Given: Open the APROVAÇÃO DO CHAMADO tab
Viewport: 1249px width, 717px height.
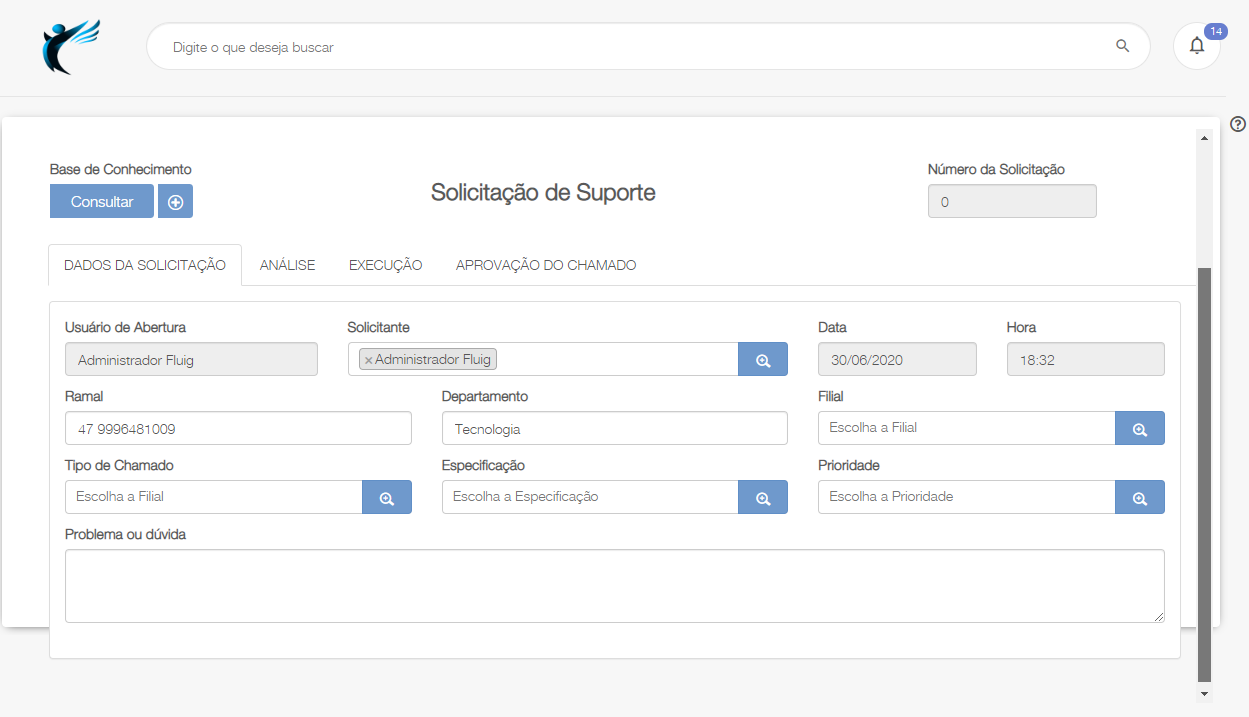Looking at the screenshot, I should (x=546, y=265).
